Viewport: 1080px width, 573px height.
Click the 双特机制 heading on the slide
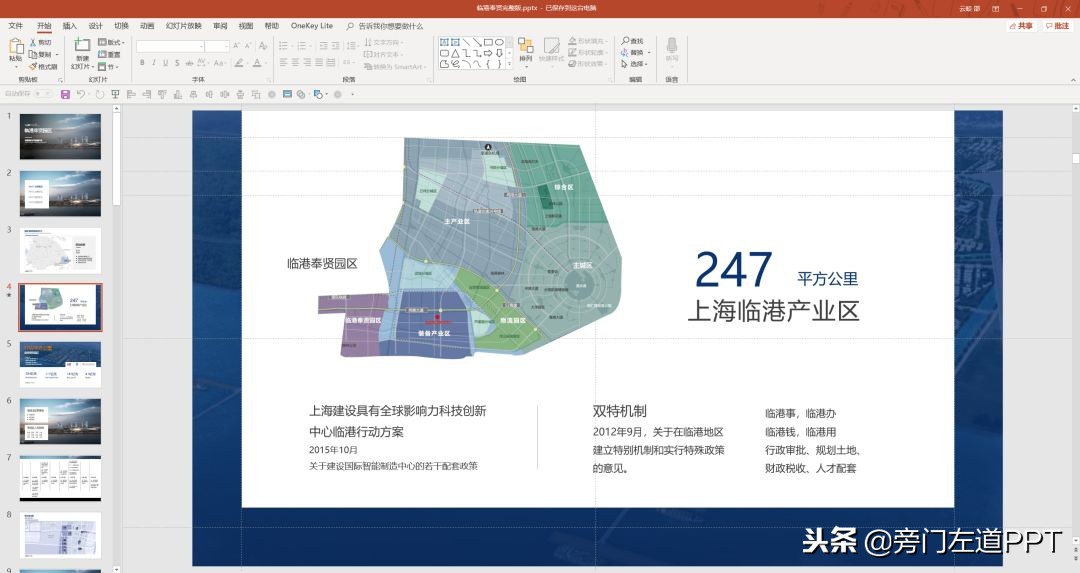tap(619, 411)
